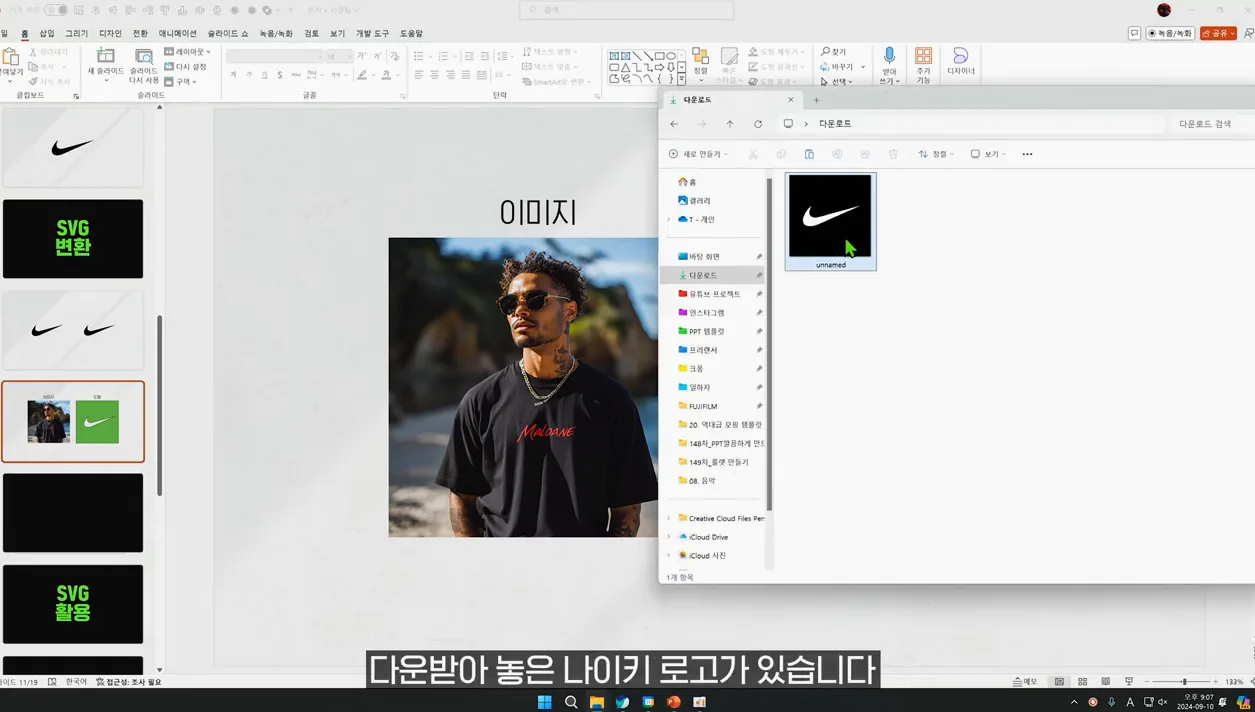Open a new tab in File Explorer
1255x712 pixels.
click(x=816, y=100)
